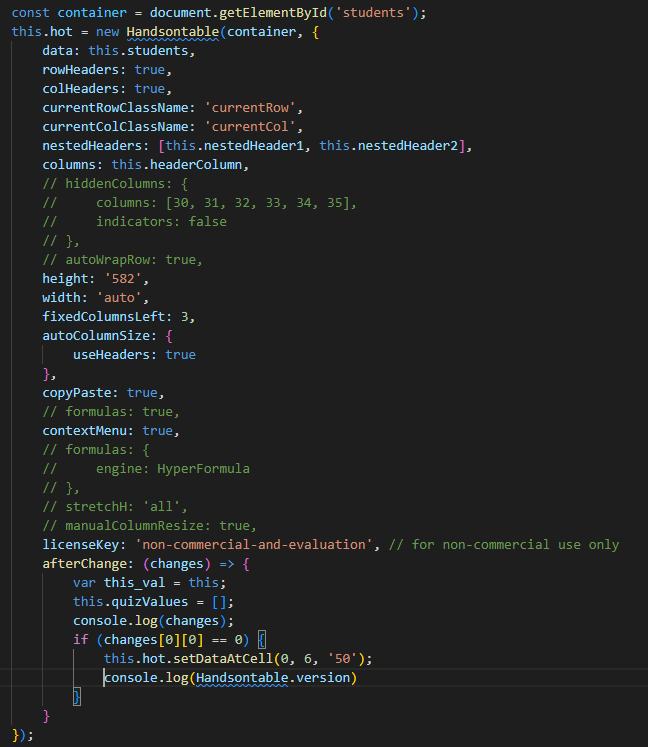Click 'this.quizValues = []' assignment
The height and width of the screenshot is (747, 648).
coord(153,602)
